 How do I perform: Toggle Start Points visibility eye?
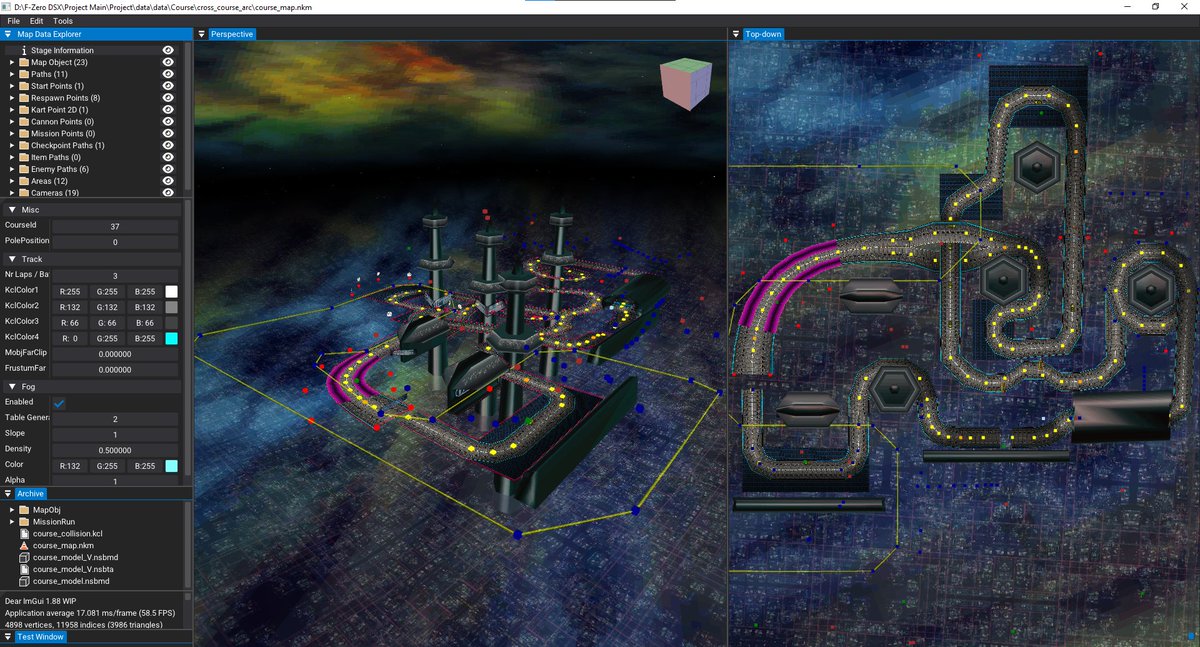pyautogui.click(x=168, y=86)
